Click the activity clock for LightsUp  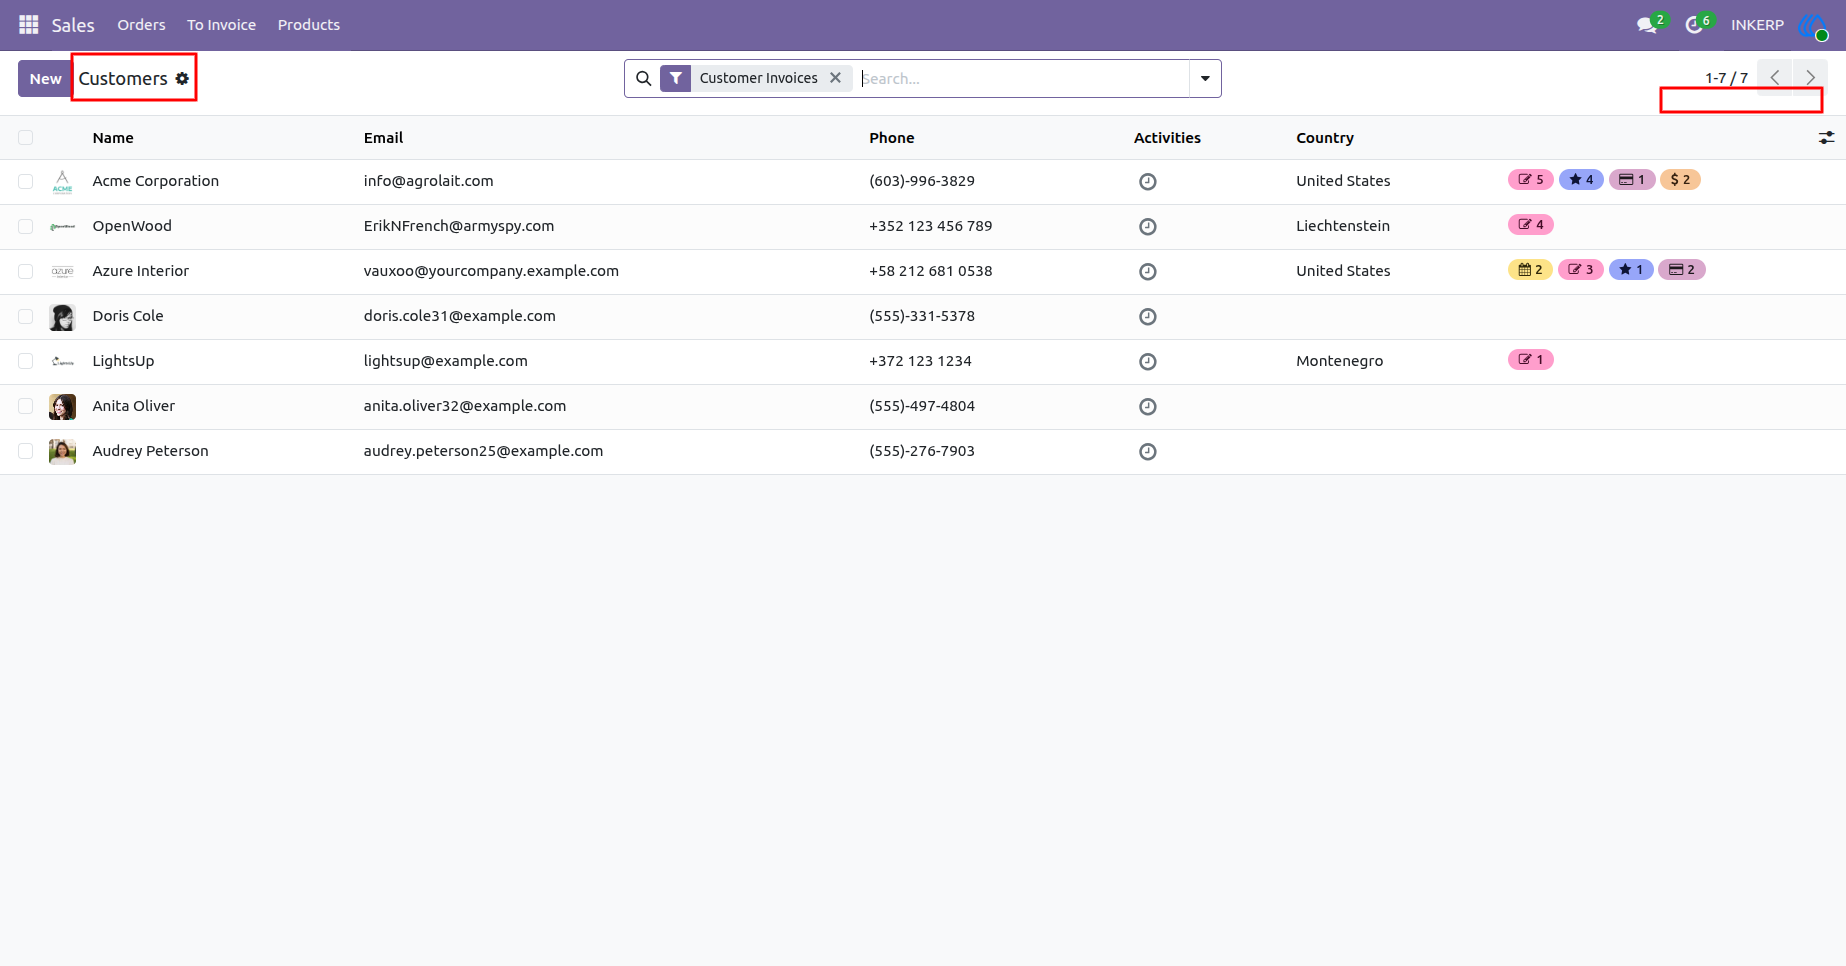[1148, 361]
